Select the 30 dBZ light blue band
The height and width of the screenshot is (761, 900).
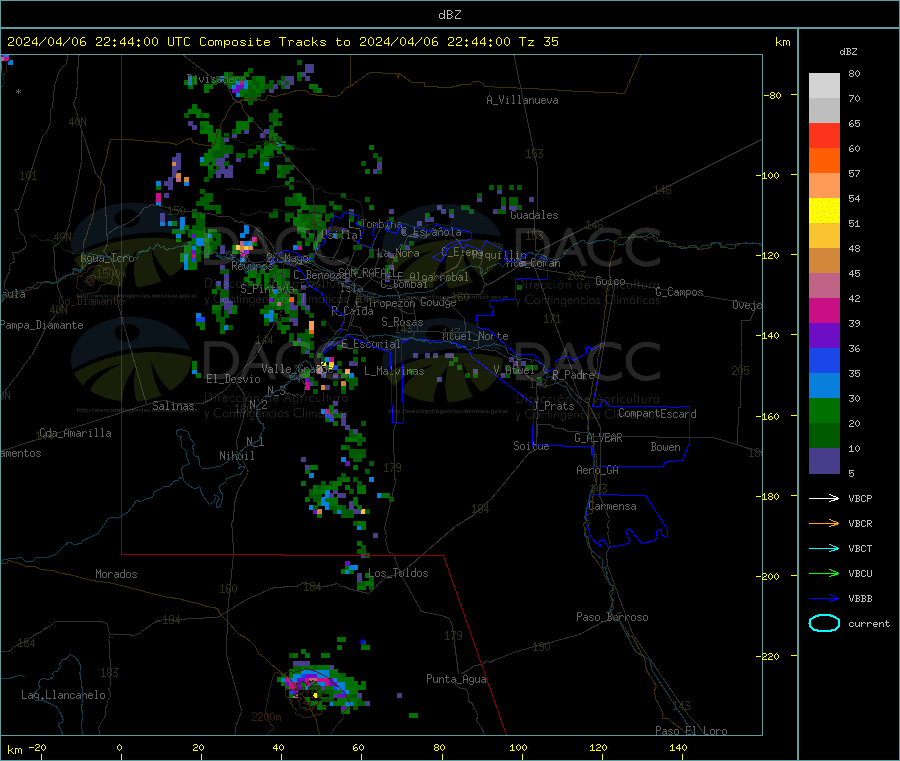point(824,386)
